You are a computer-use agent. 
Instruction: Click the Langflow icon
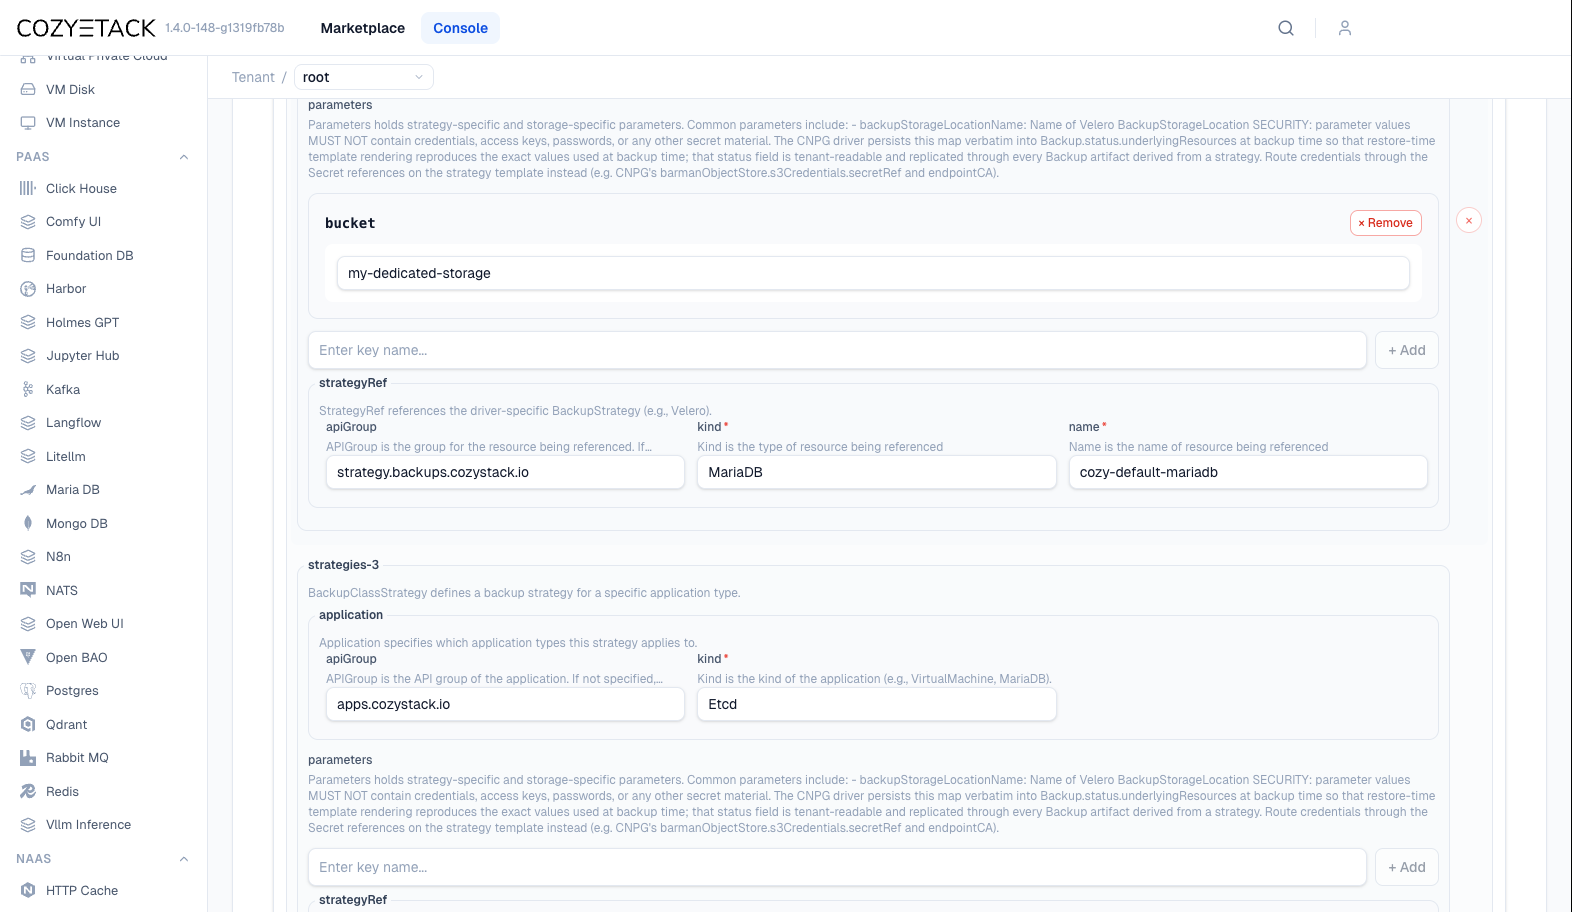pos(28,423)
